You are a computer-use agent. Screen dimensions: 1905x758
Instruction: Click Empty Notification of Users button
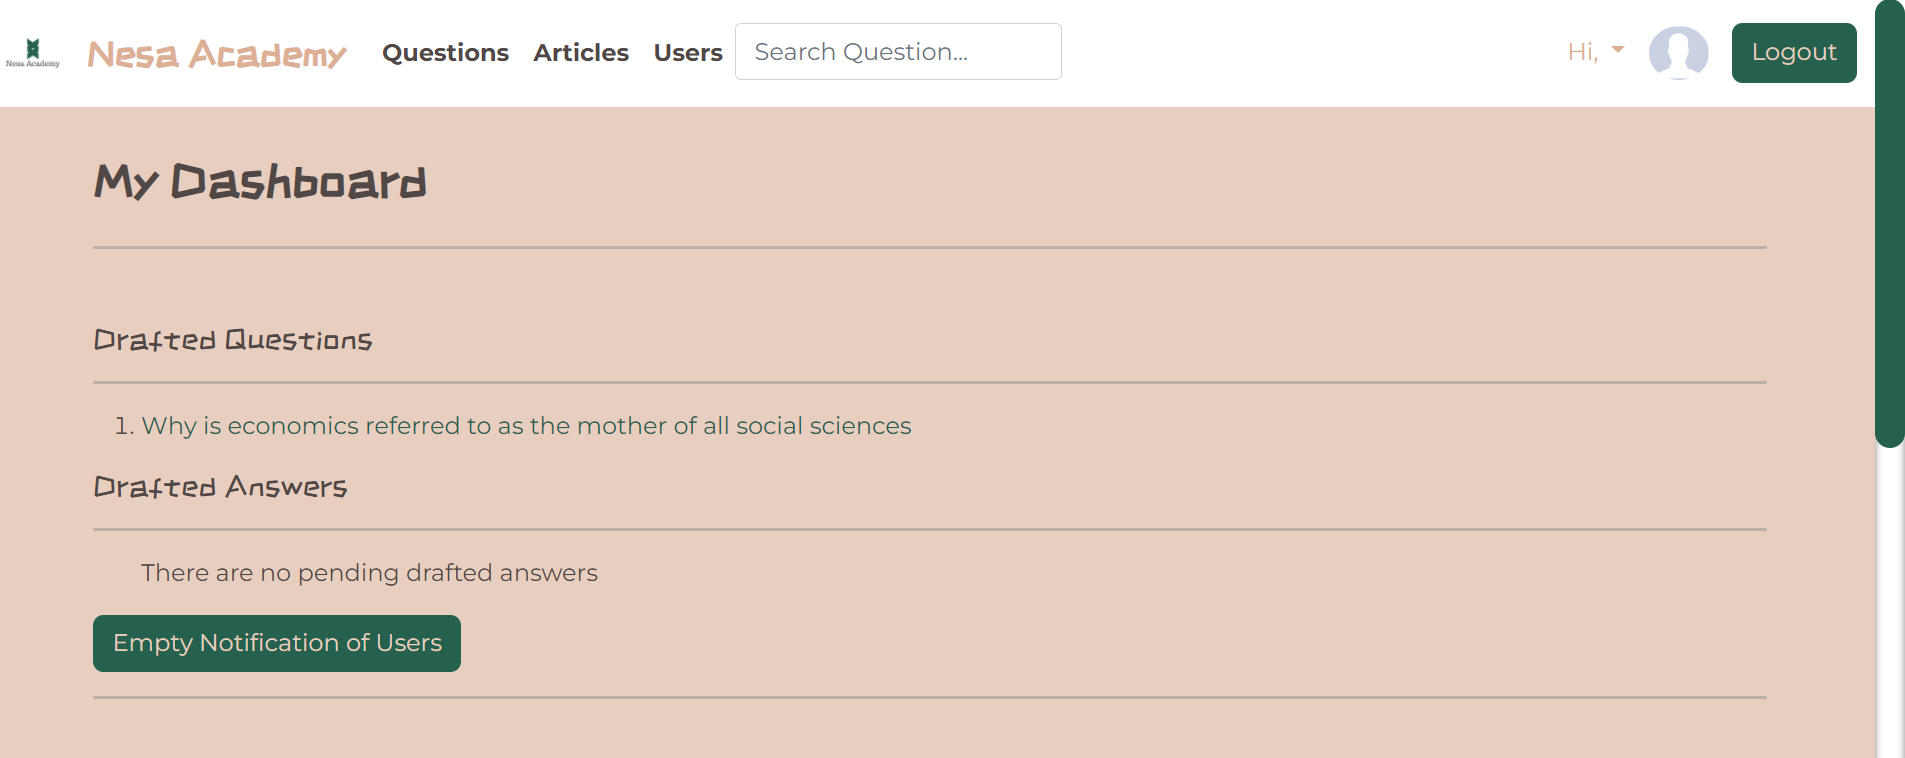(277, 643)
